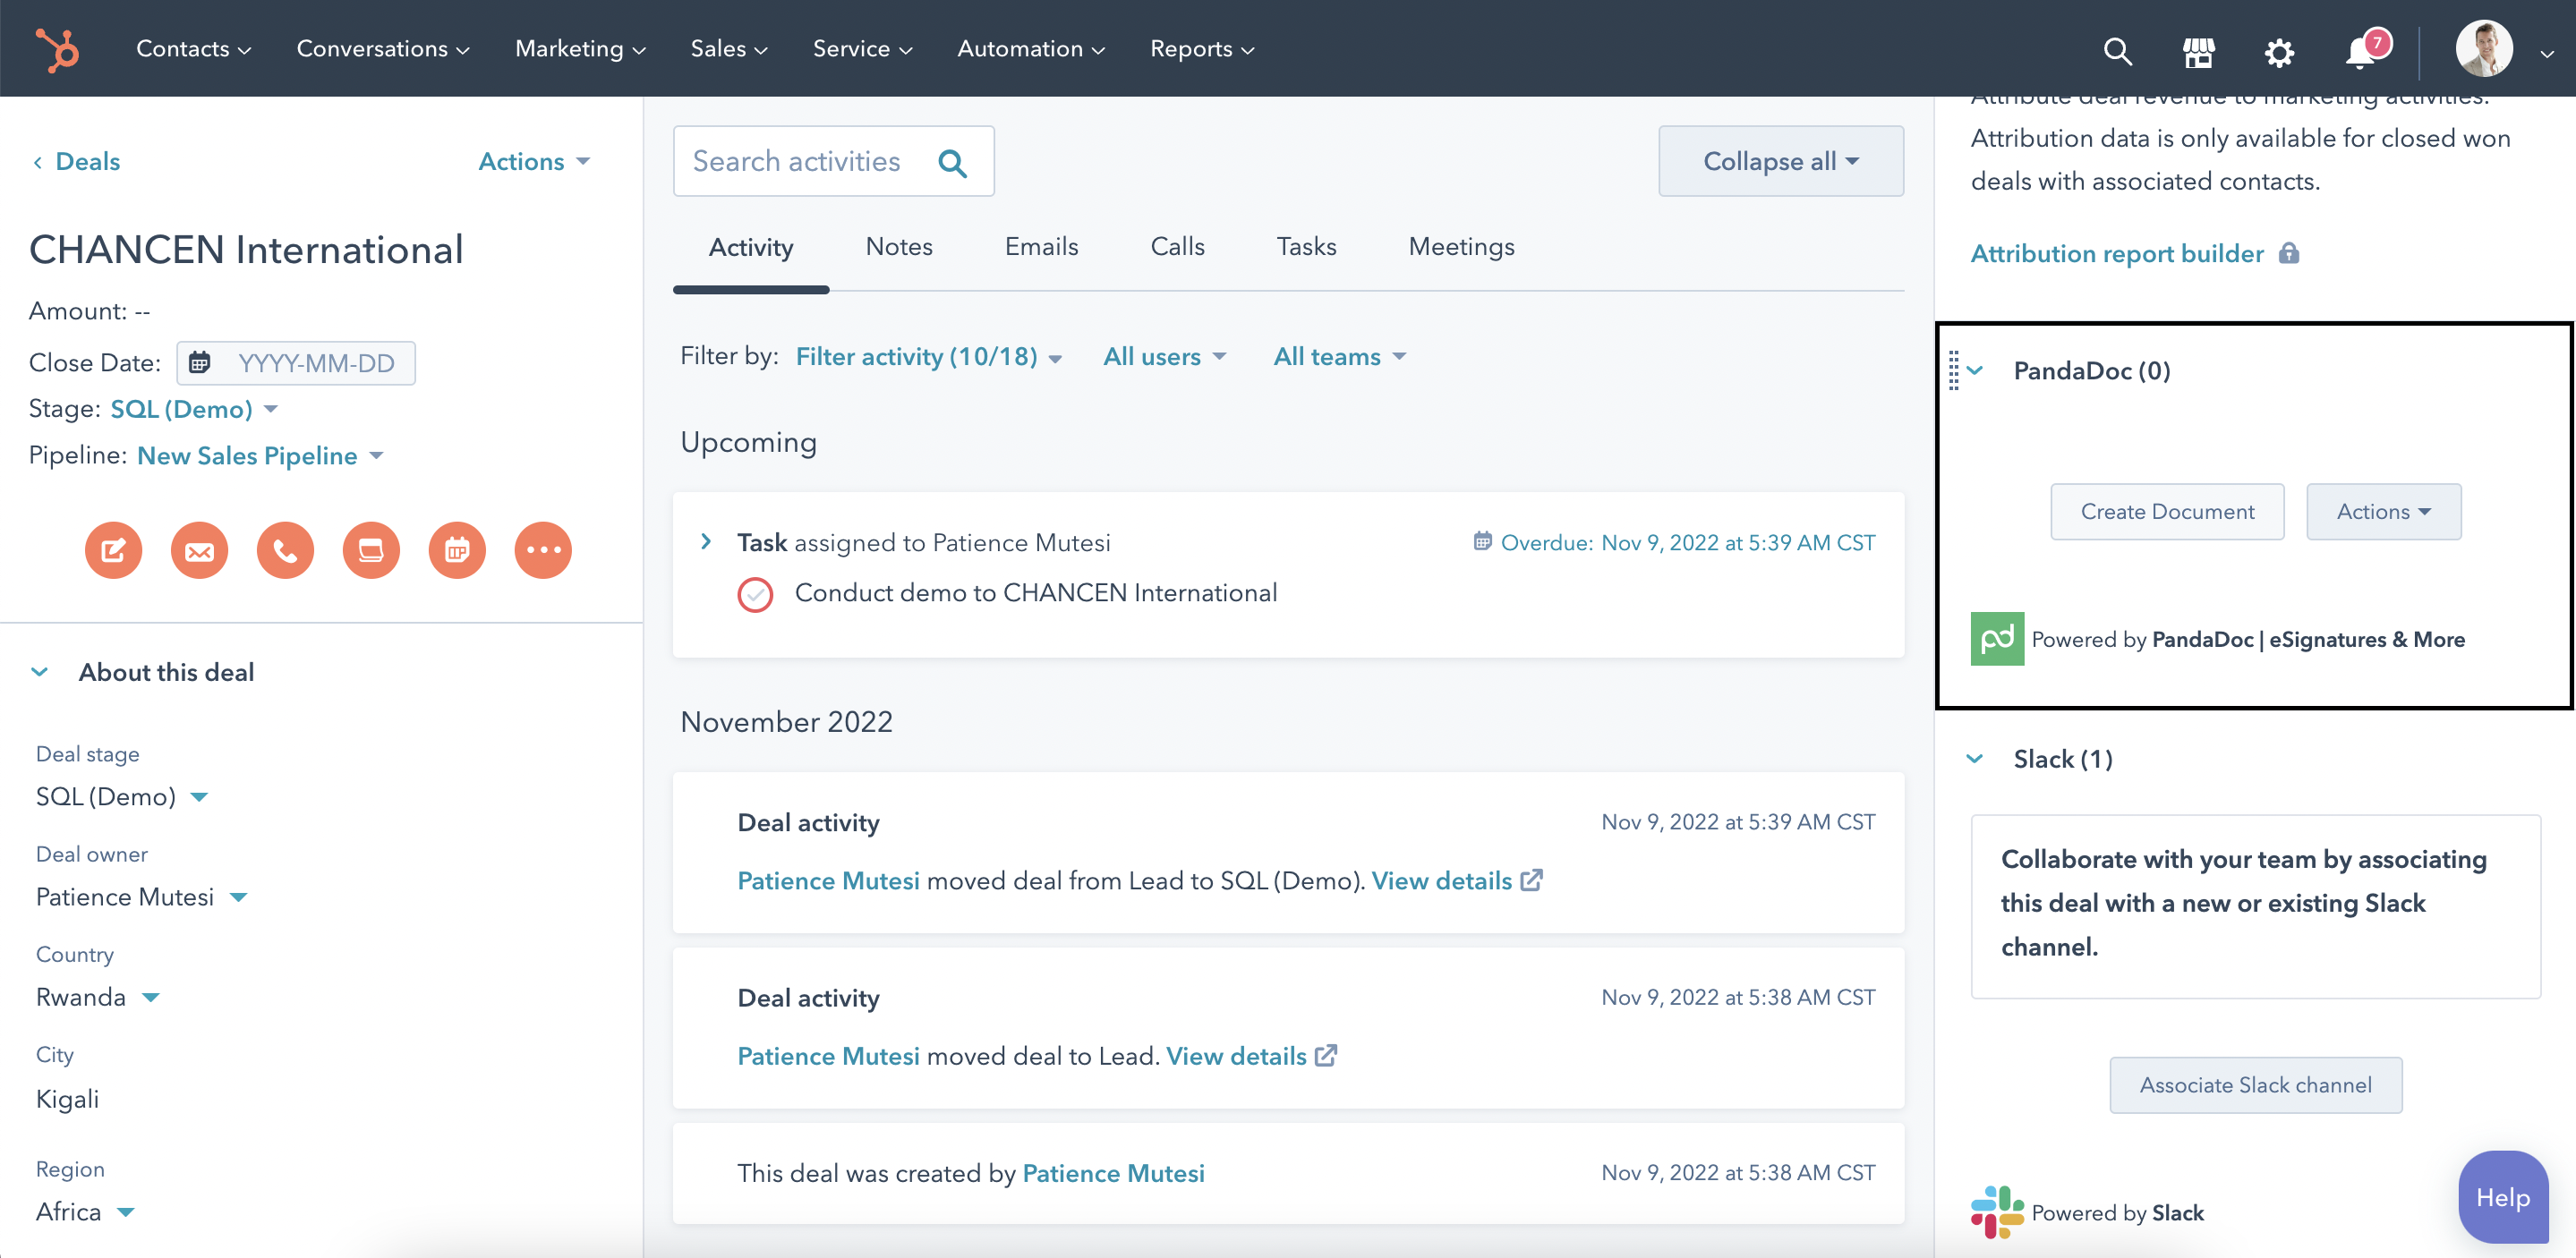Click the schedule meeting icon

[457, 550]
